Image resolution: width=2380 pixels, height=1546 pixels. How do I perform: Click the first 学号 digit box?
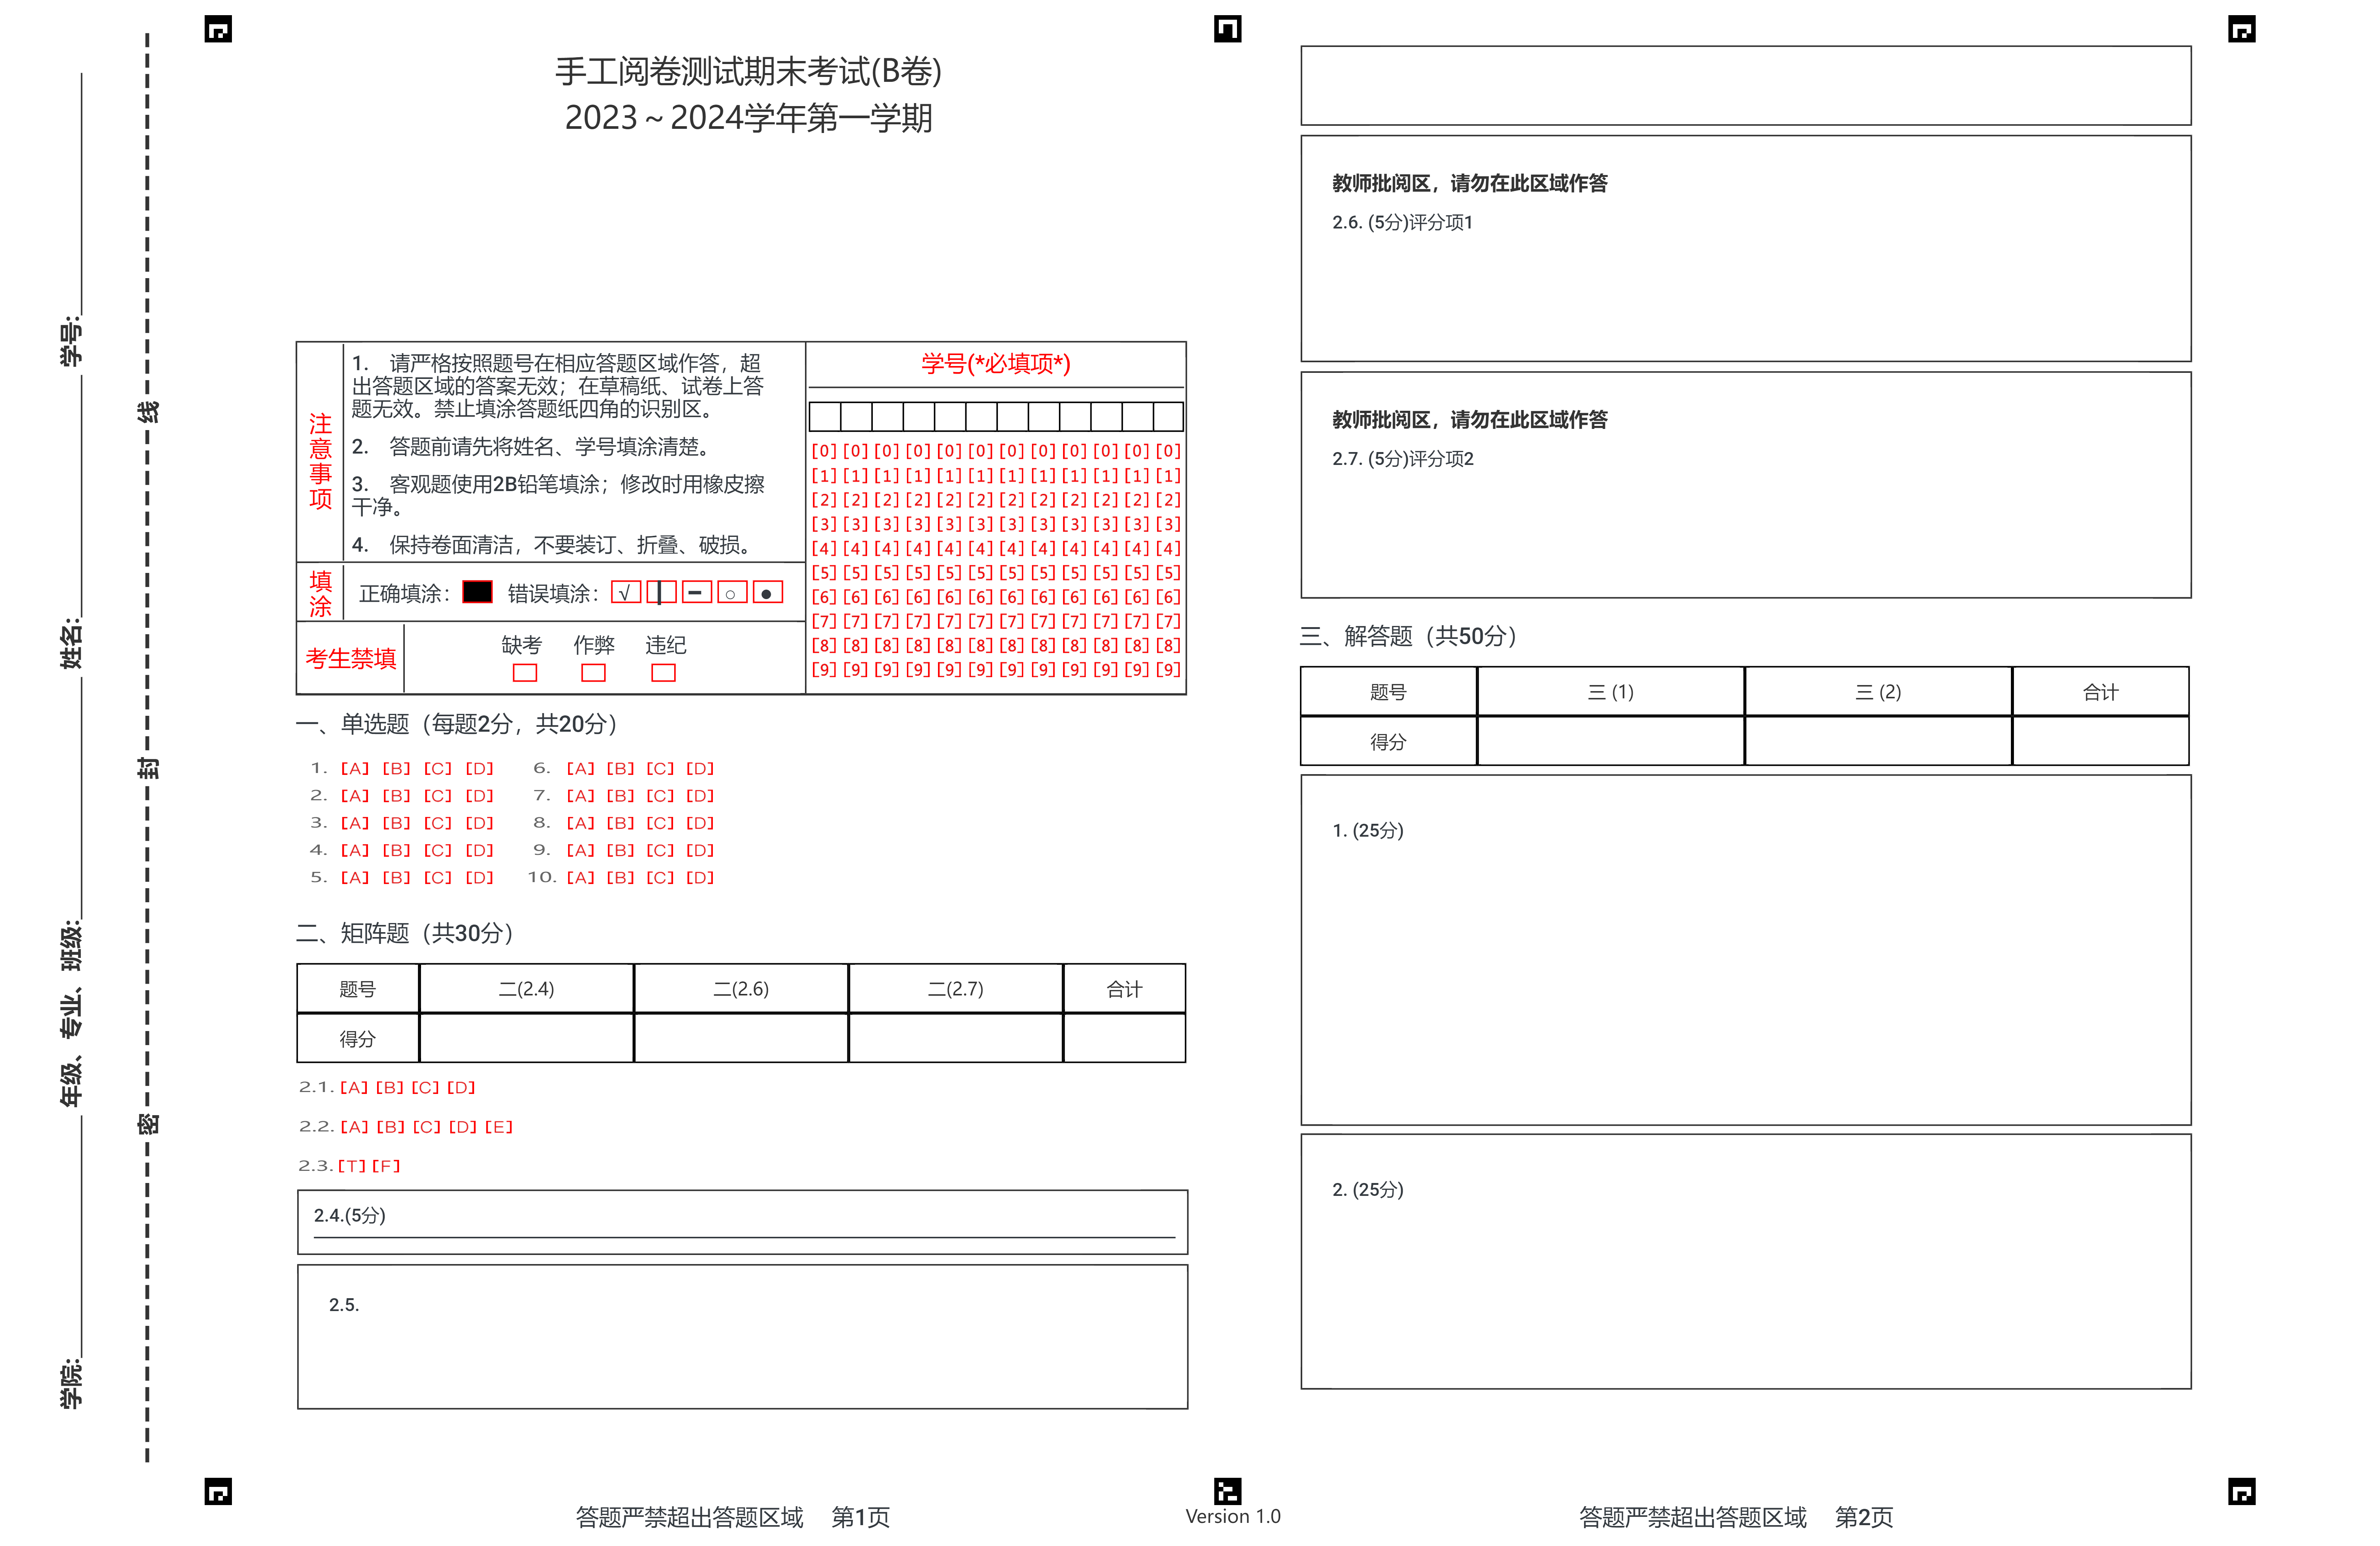coord(825,416)
